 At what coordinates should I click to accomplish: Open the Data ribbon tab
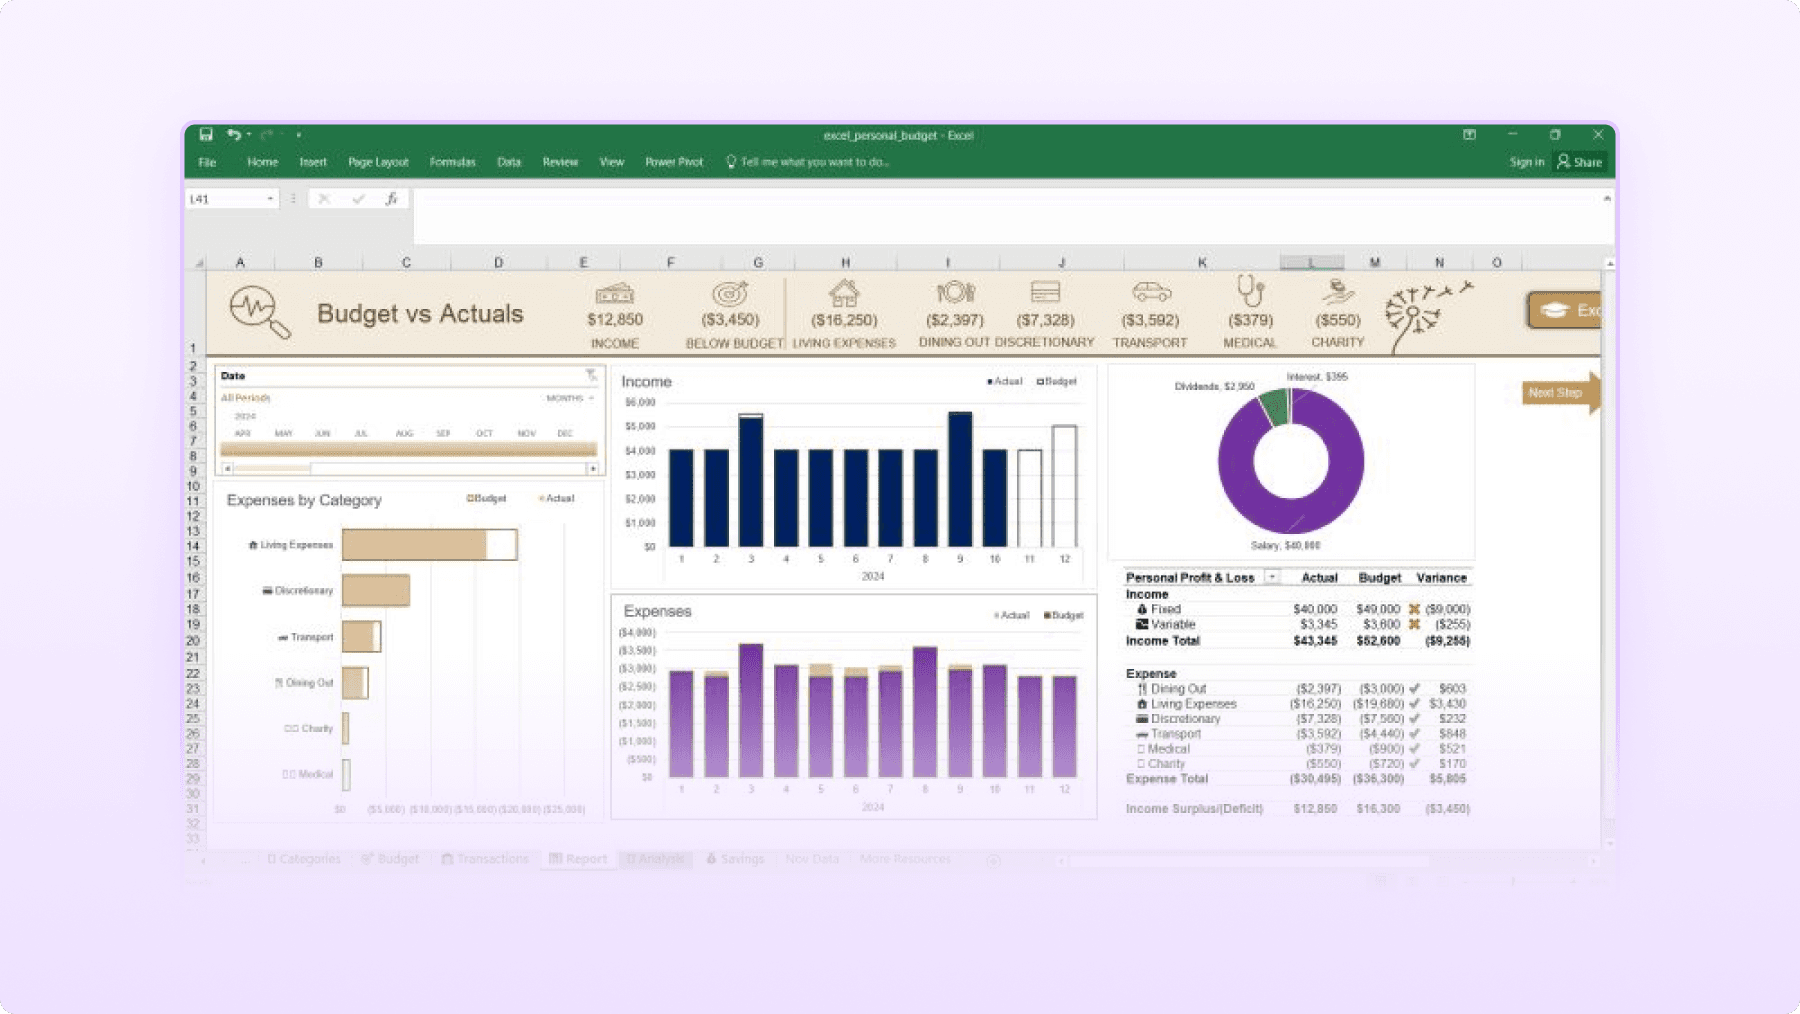coord(509,162)
